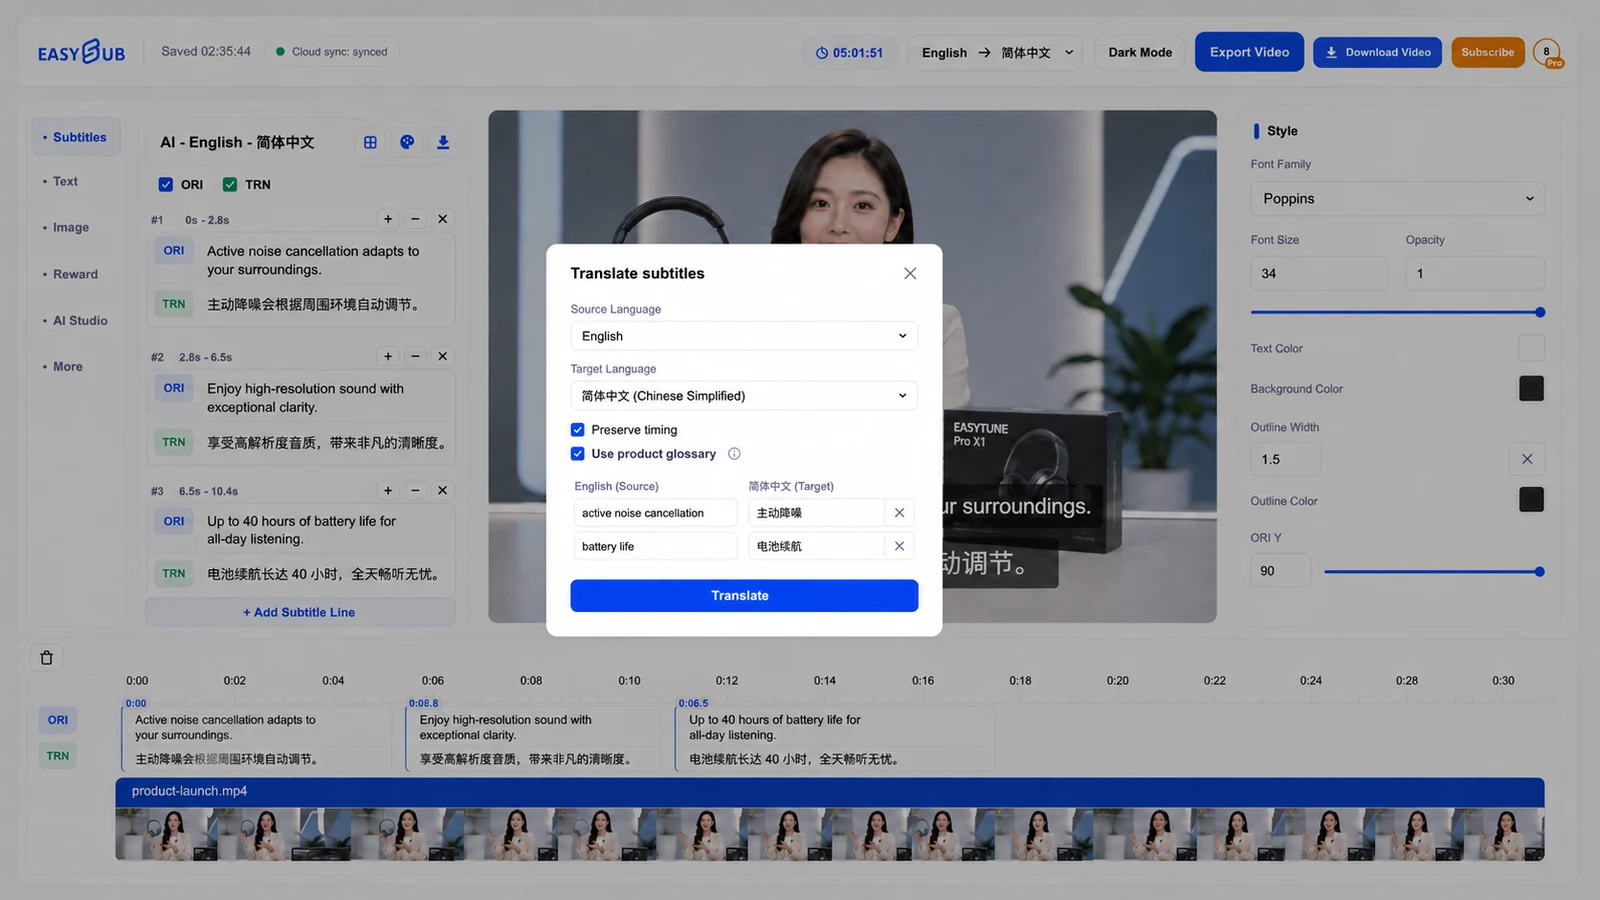Delete subtitle #3 with its X icon
1600x900 pixels.
coord(442,490)
